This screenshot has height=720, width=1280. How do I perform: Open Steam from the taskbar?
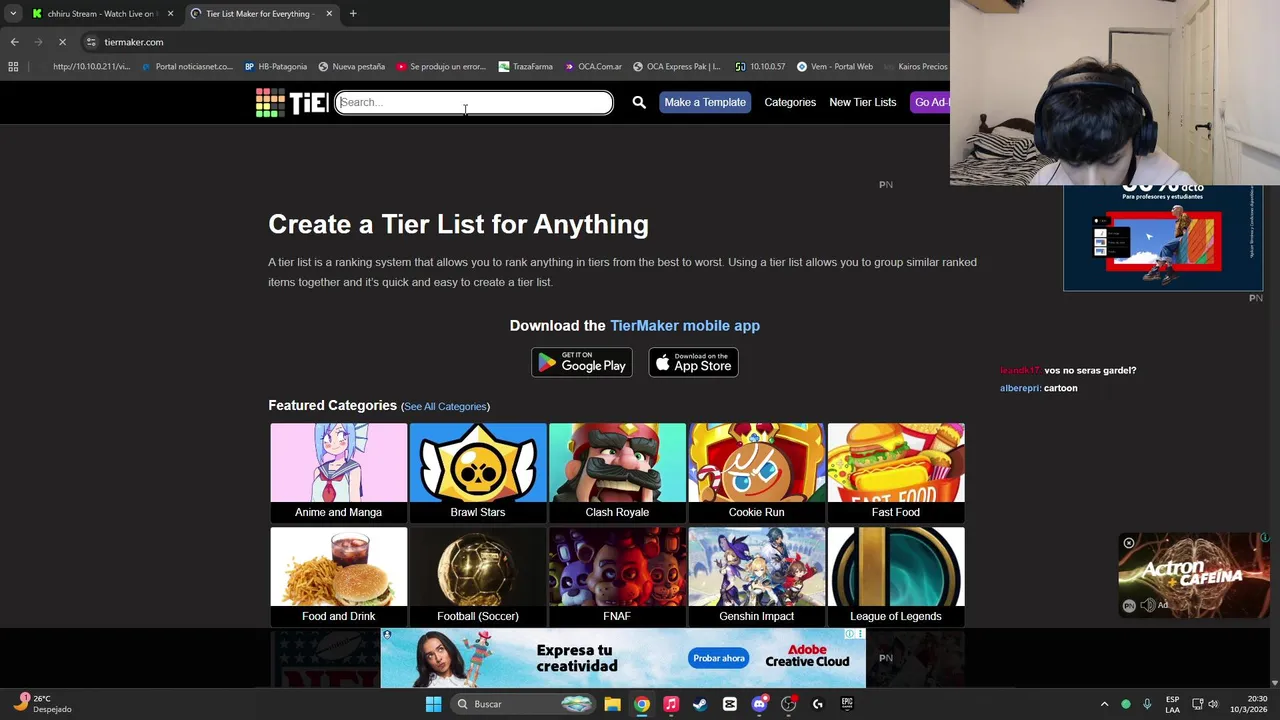(700, 704)
